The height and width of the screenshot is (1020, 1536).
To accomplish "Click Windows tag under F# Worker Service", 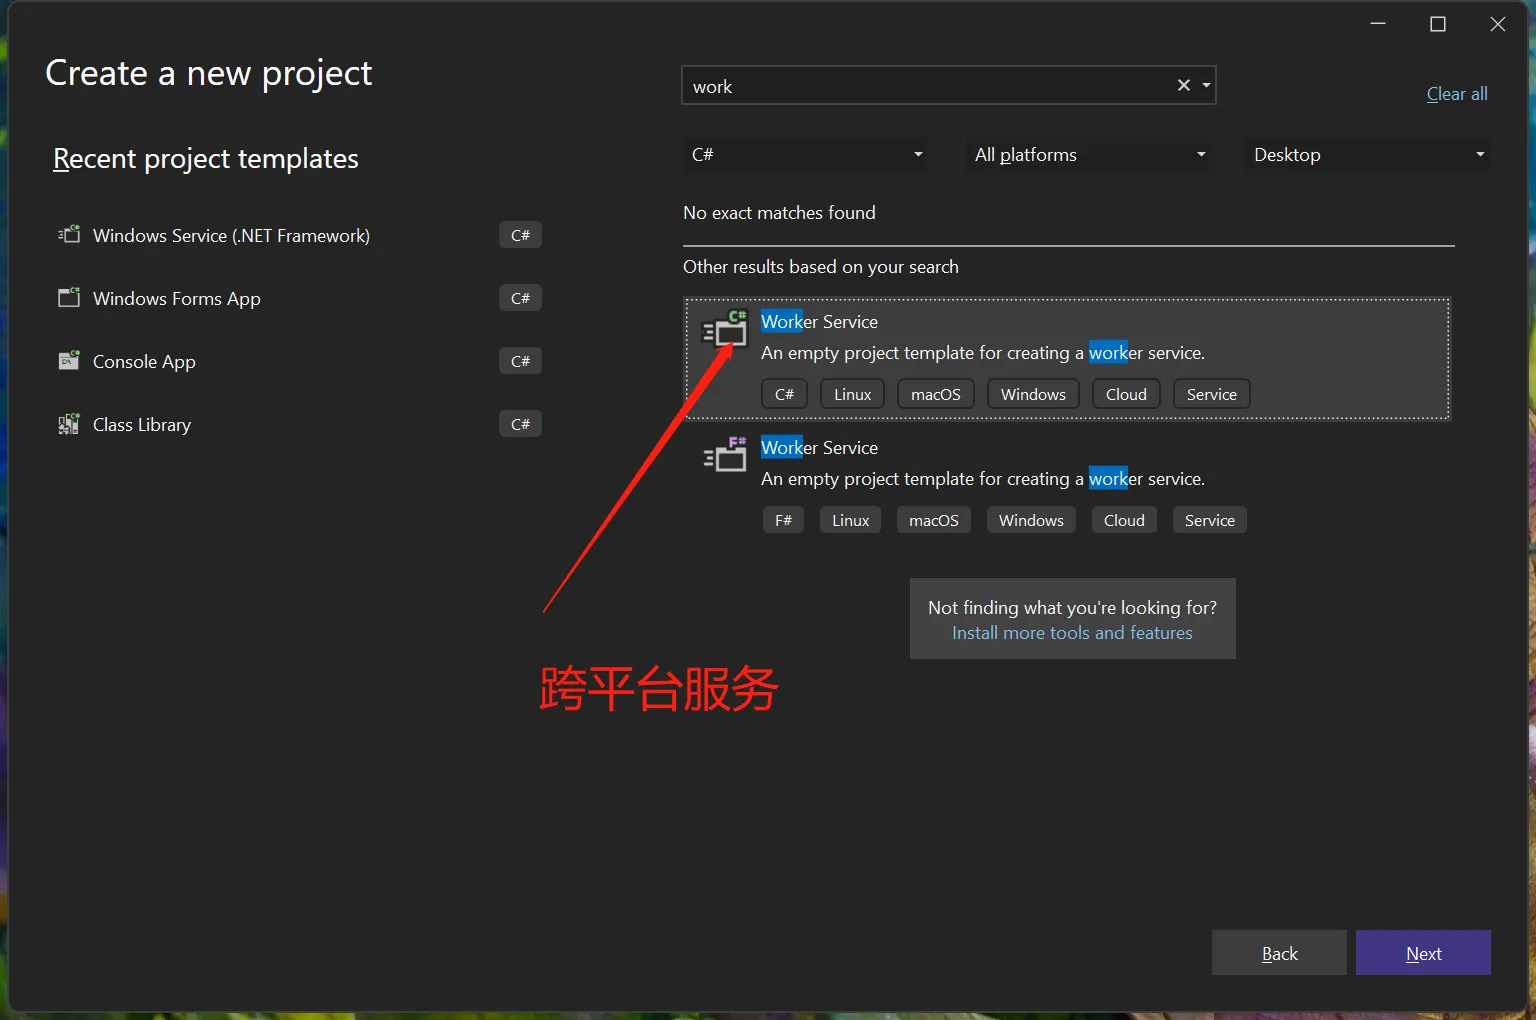I will tap(1031, 520).
